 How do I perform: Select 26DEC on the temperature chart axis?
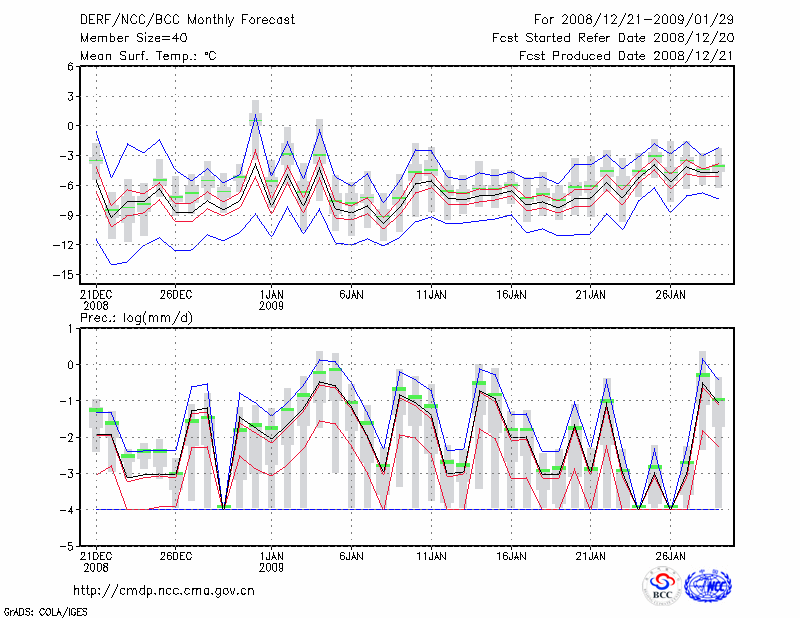point(176,295)
